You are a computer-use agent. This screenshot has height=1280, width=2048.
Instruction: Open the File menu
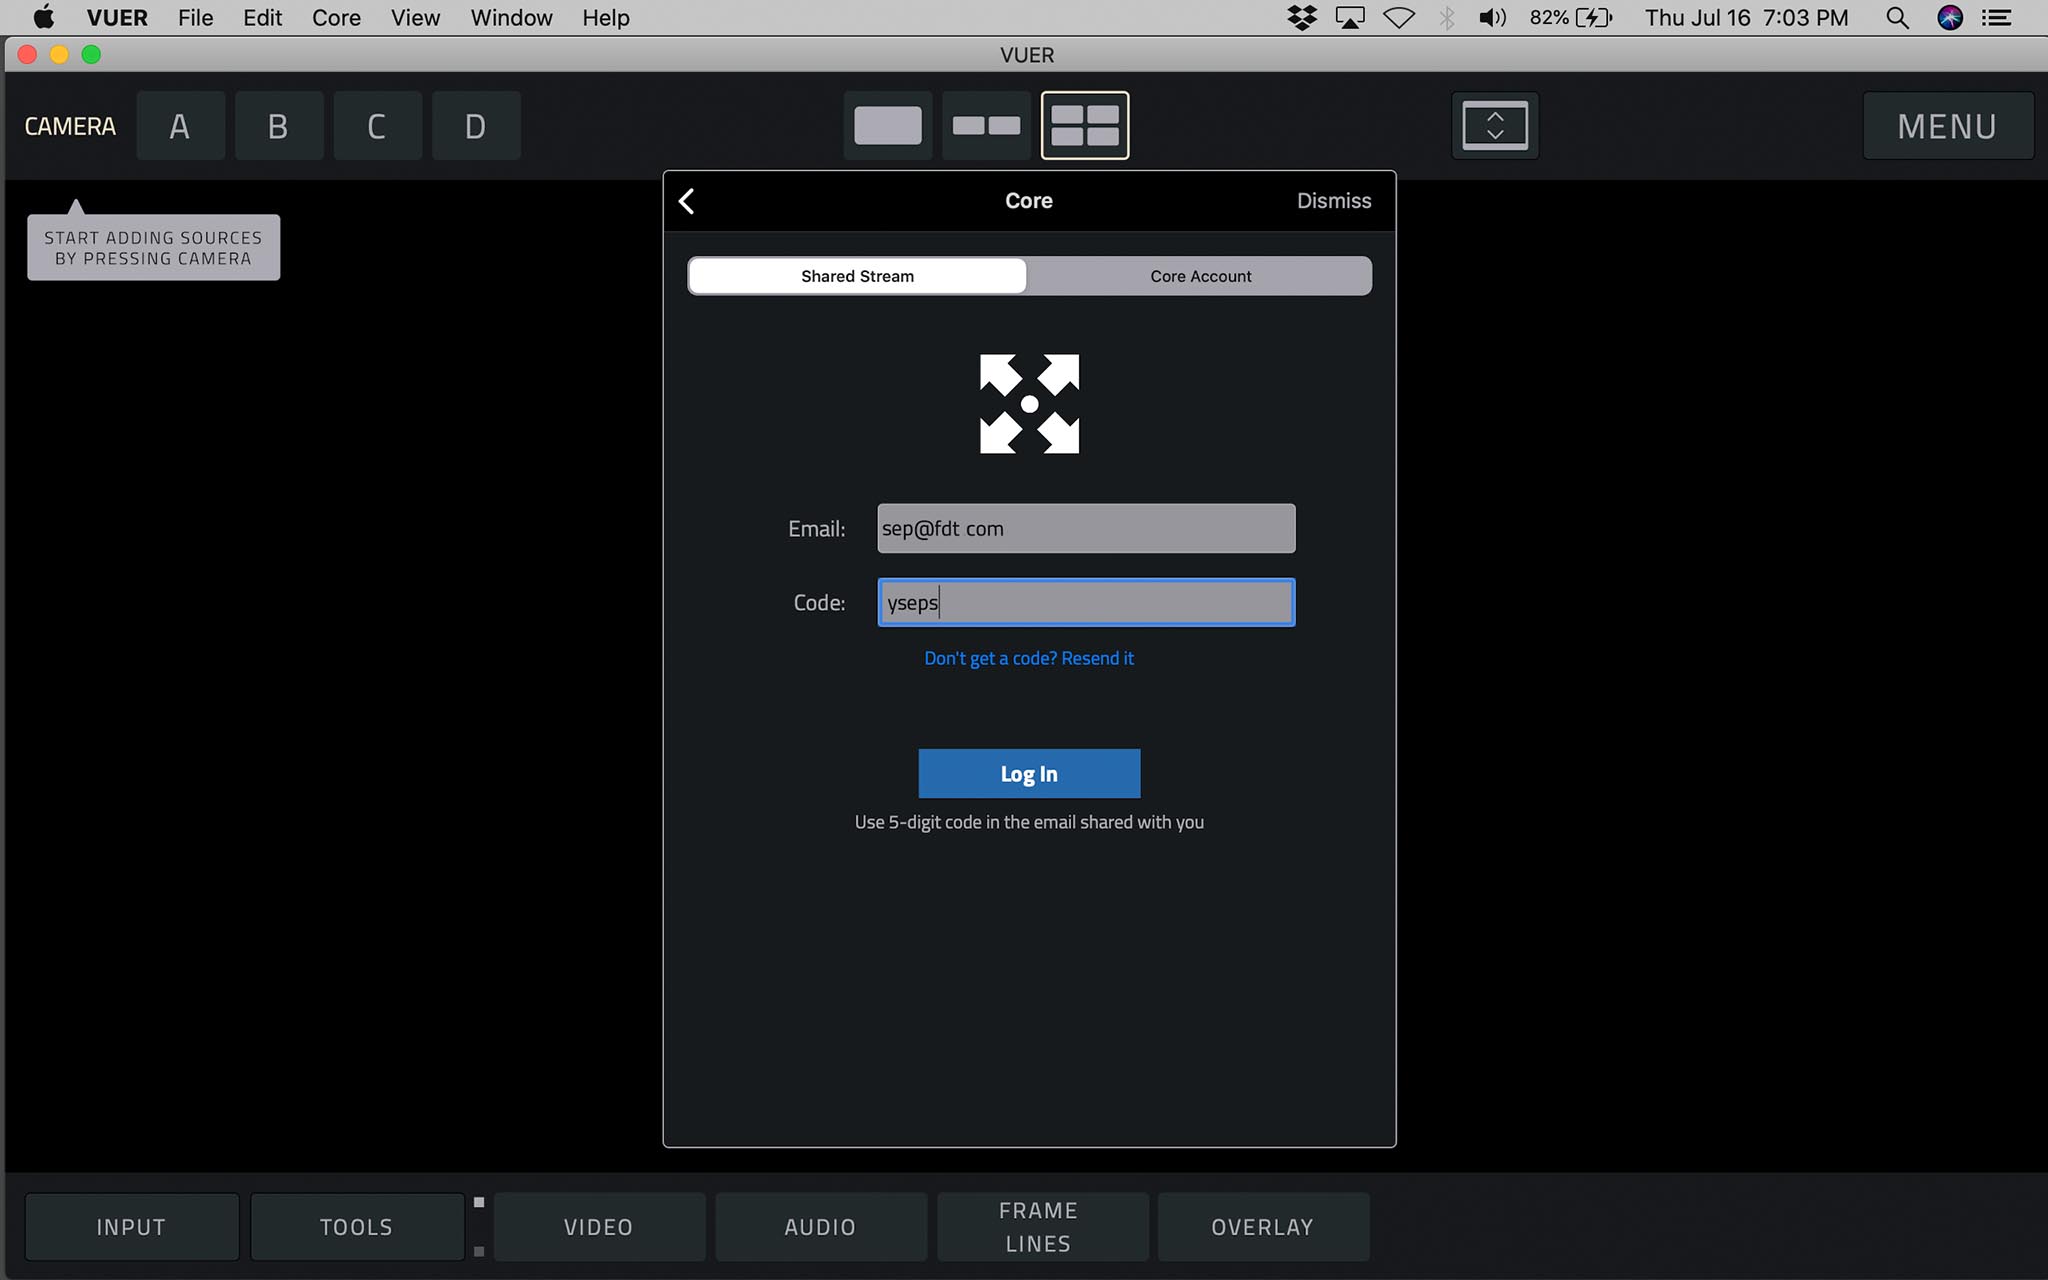pos(196,18)
